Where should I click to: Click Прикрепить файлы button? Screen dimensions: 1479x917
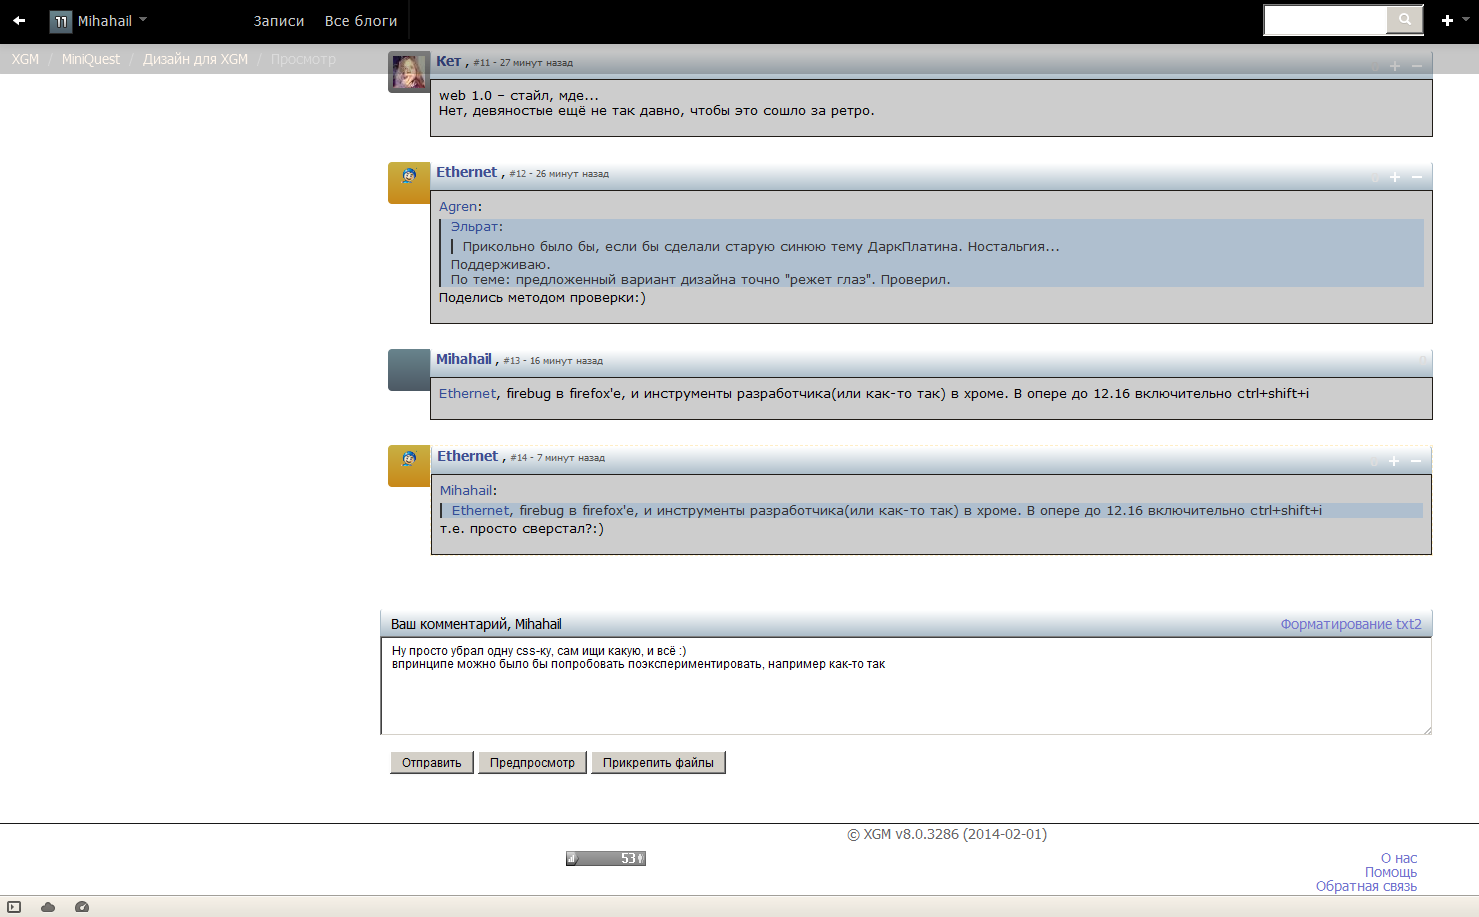(658, 763)
